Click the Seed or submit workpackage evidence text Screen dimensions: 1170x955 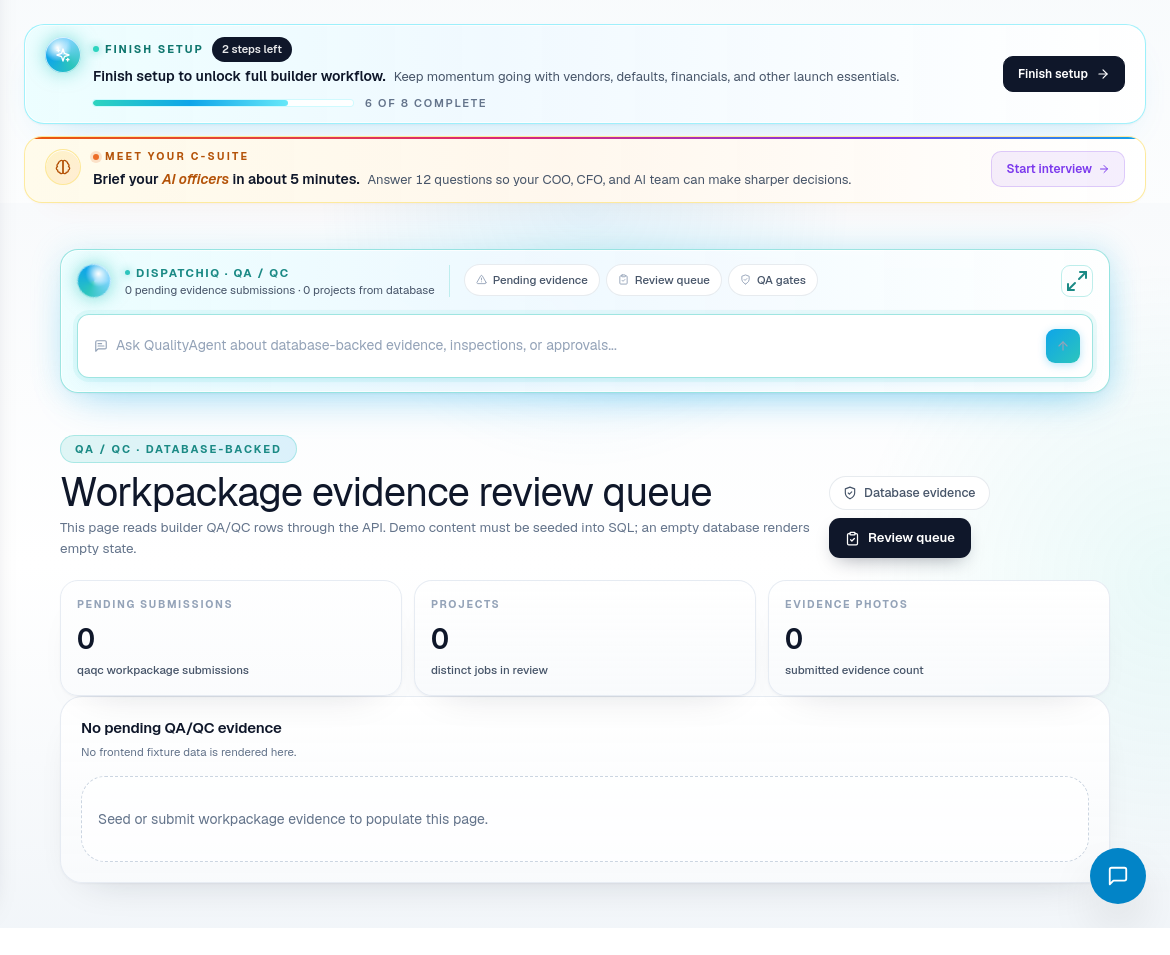(x=292, y=819)
